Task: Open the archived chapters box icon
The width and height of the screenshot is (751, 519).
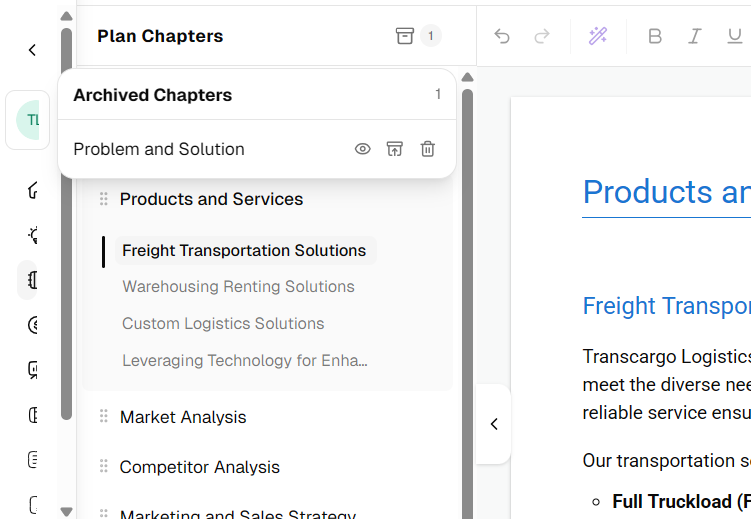Action: (x=405, y=36)
